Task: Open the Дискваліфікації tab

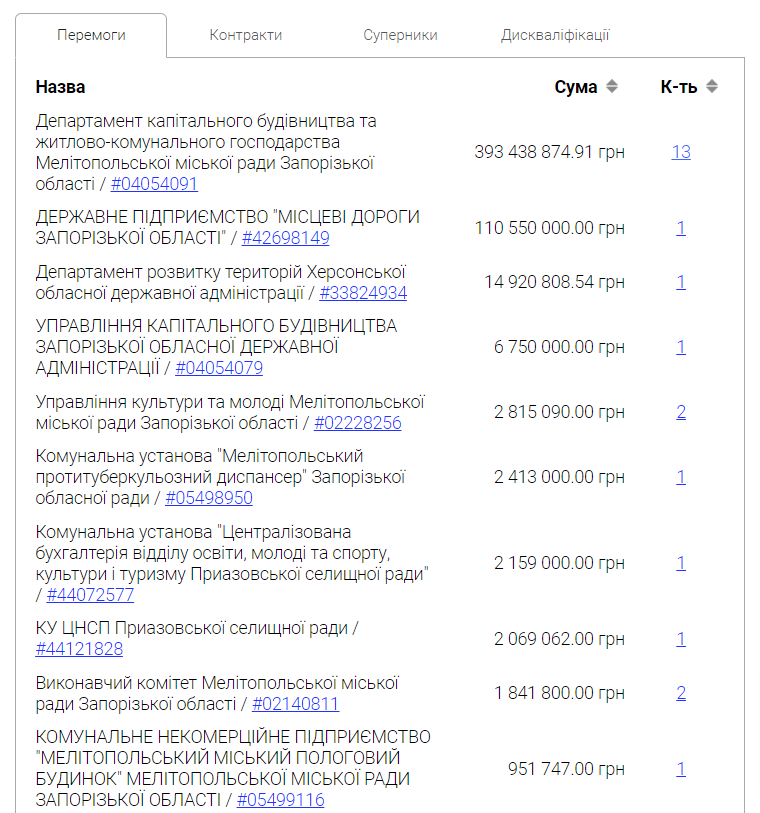Action: click(x=555, y=35)
